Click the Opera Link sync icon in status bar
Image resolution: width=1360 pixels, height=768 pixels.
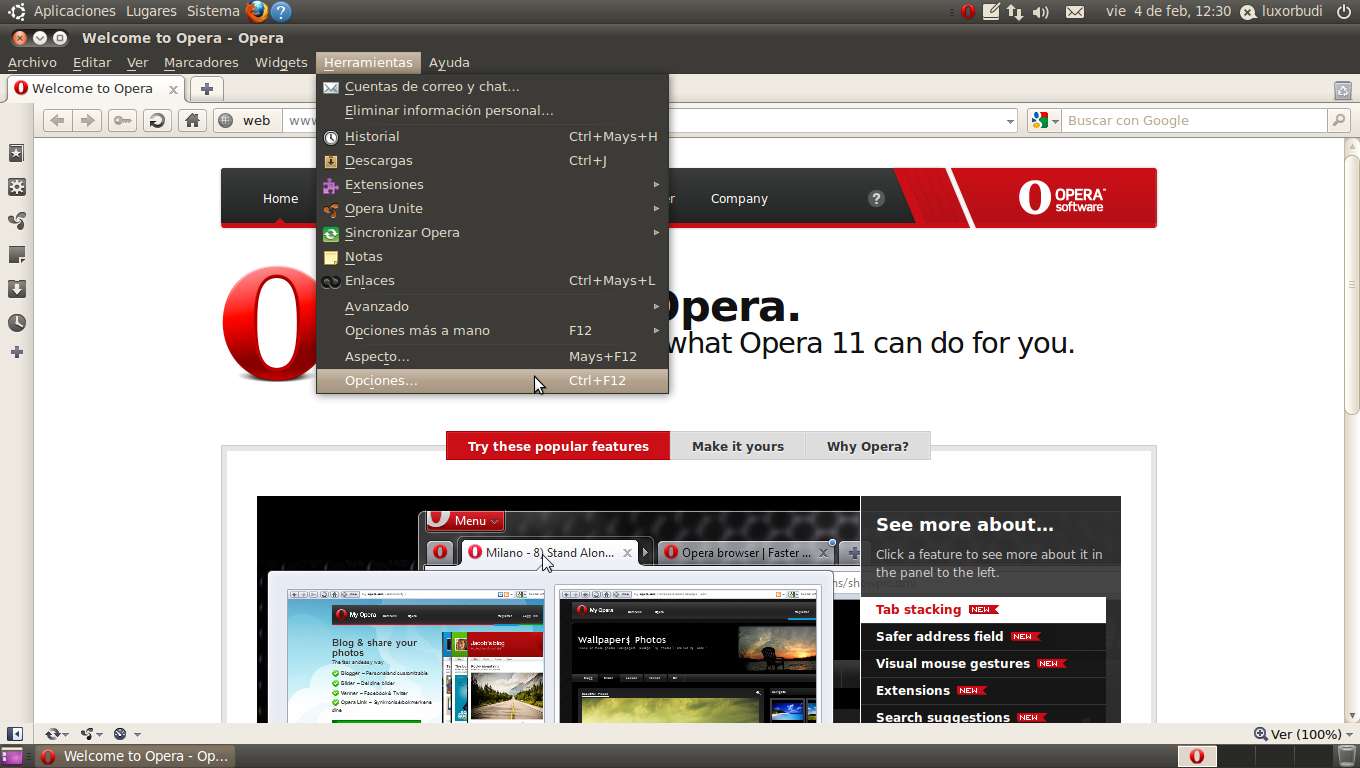click(x=52, y=734)
